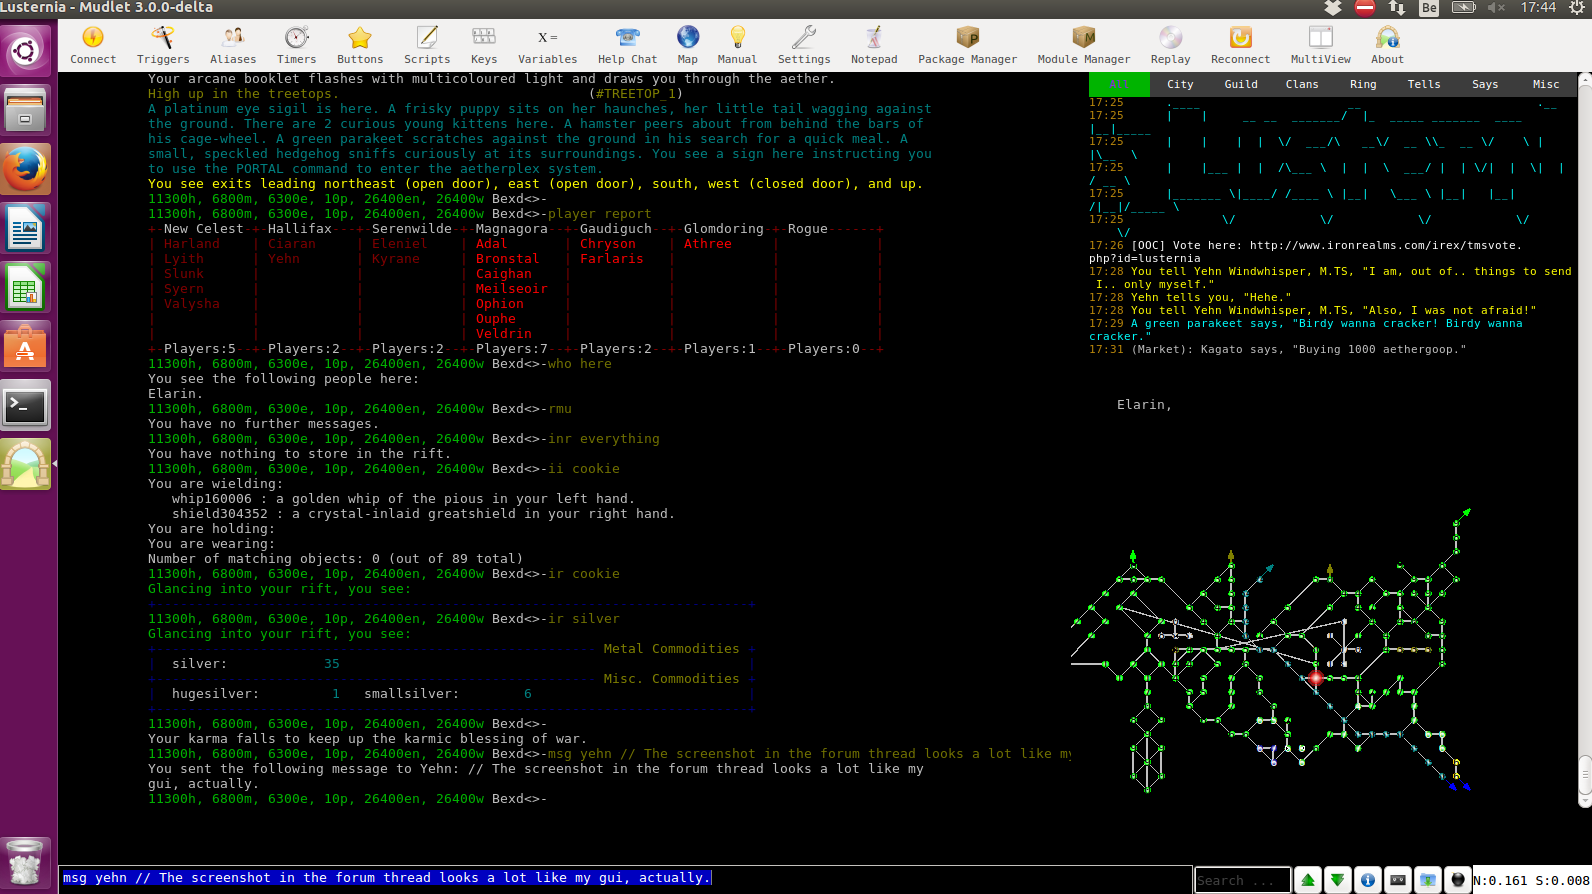Image resolution: width=1592 pixels, height=894 pixels.
Task: Open the Buttons editor
Action: pos(360,46)
